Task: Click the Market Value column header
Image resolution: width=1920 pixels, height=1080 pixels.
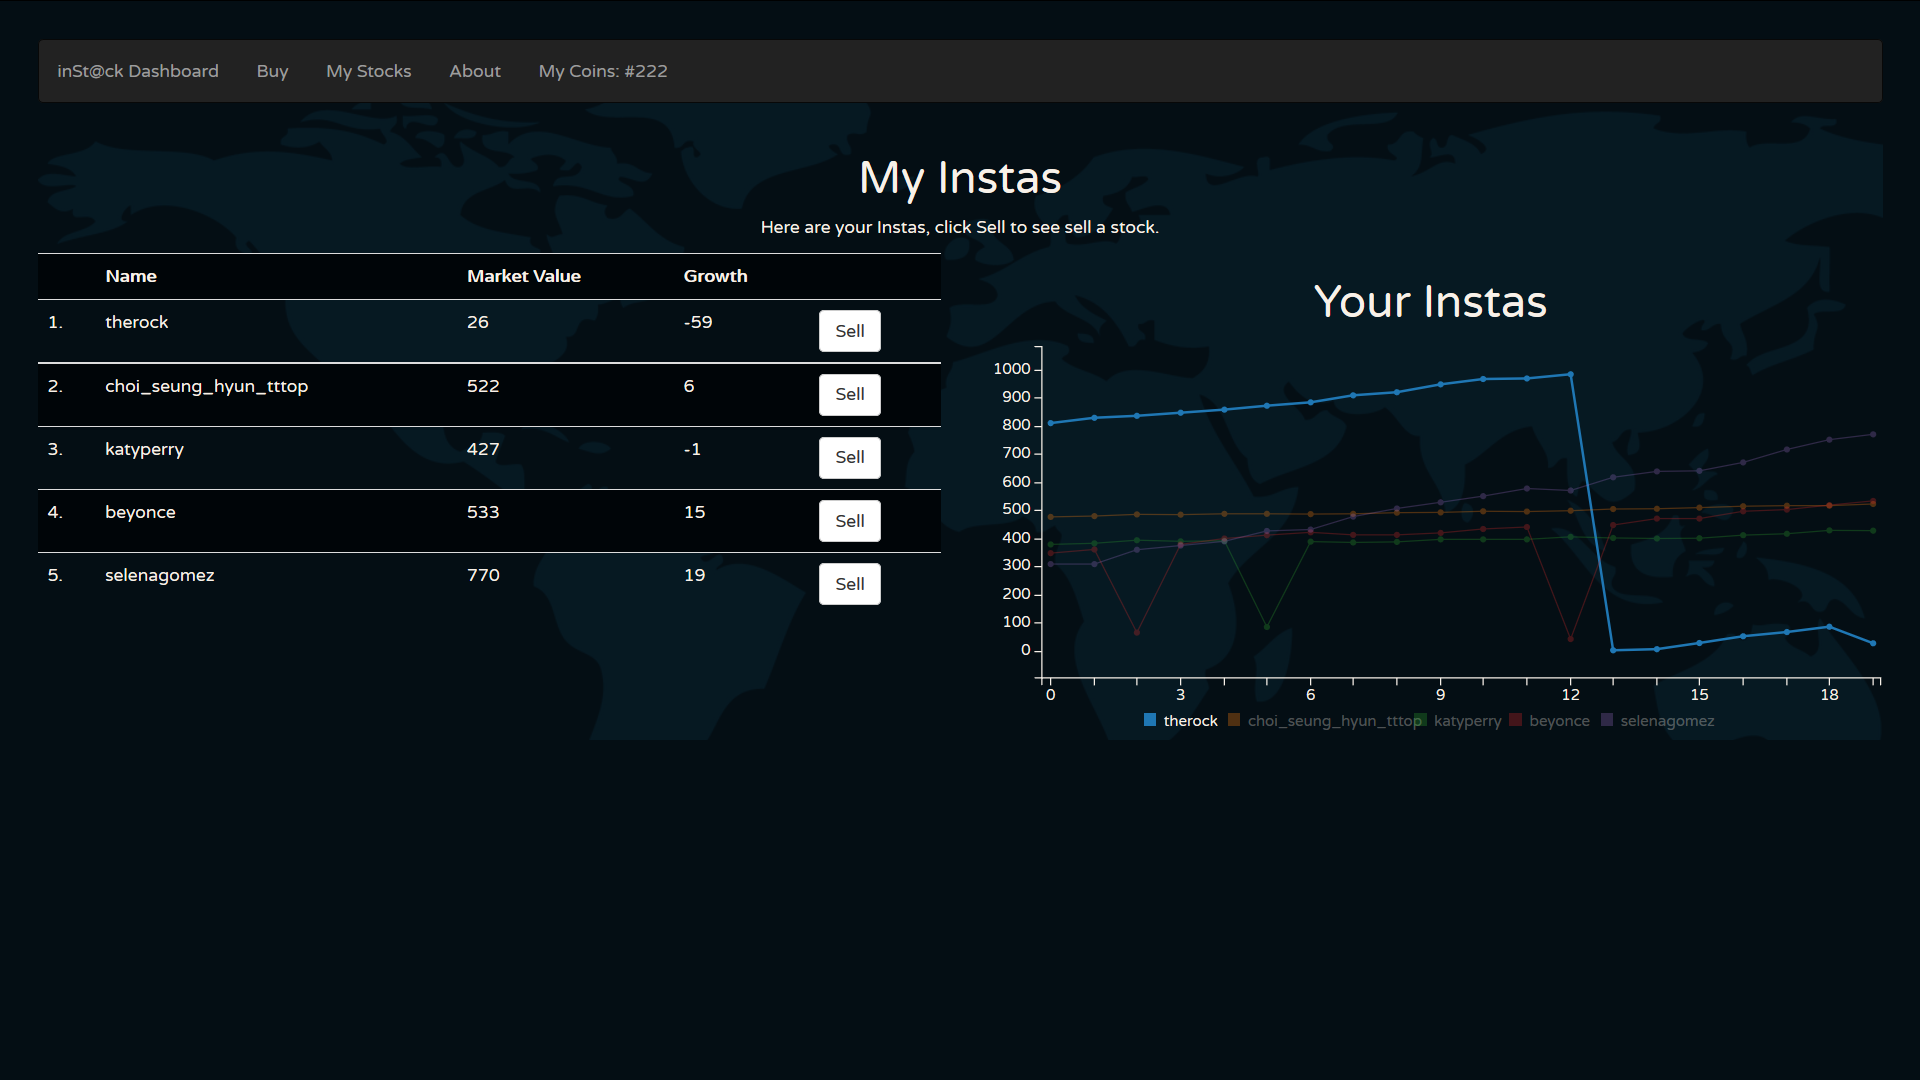Action: point(523,276)
